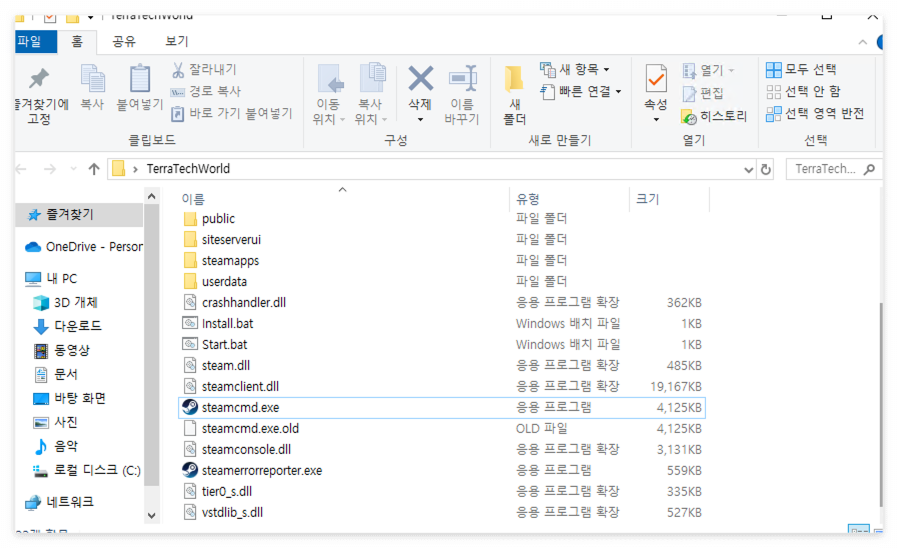
Task: Select 네트워크 in navigation pane
Action: (x=59, y=502)
